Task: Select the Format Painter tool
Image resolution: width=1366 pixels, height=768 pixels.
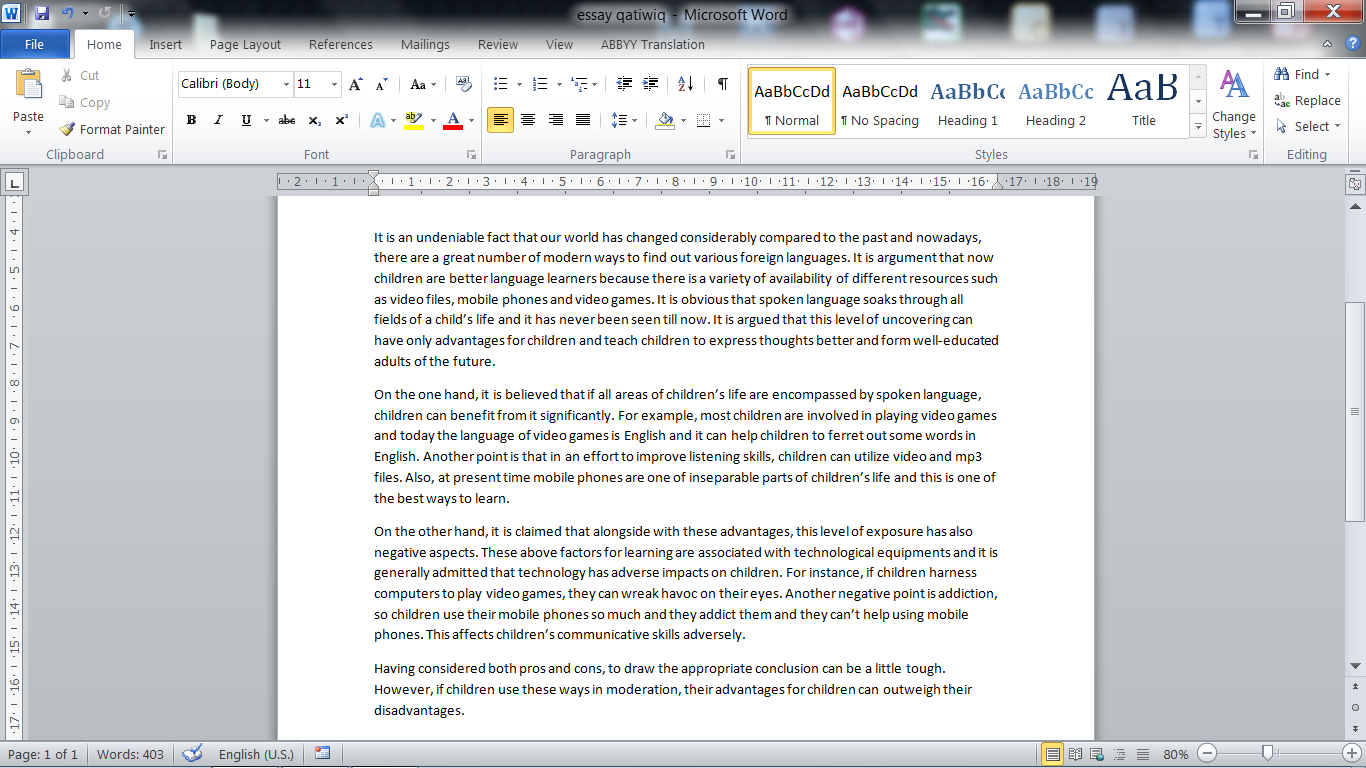Action: coord(112,129)
